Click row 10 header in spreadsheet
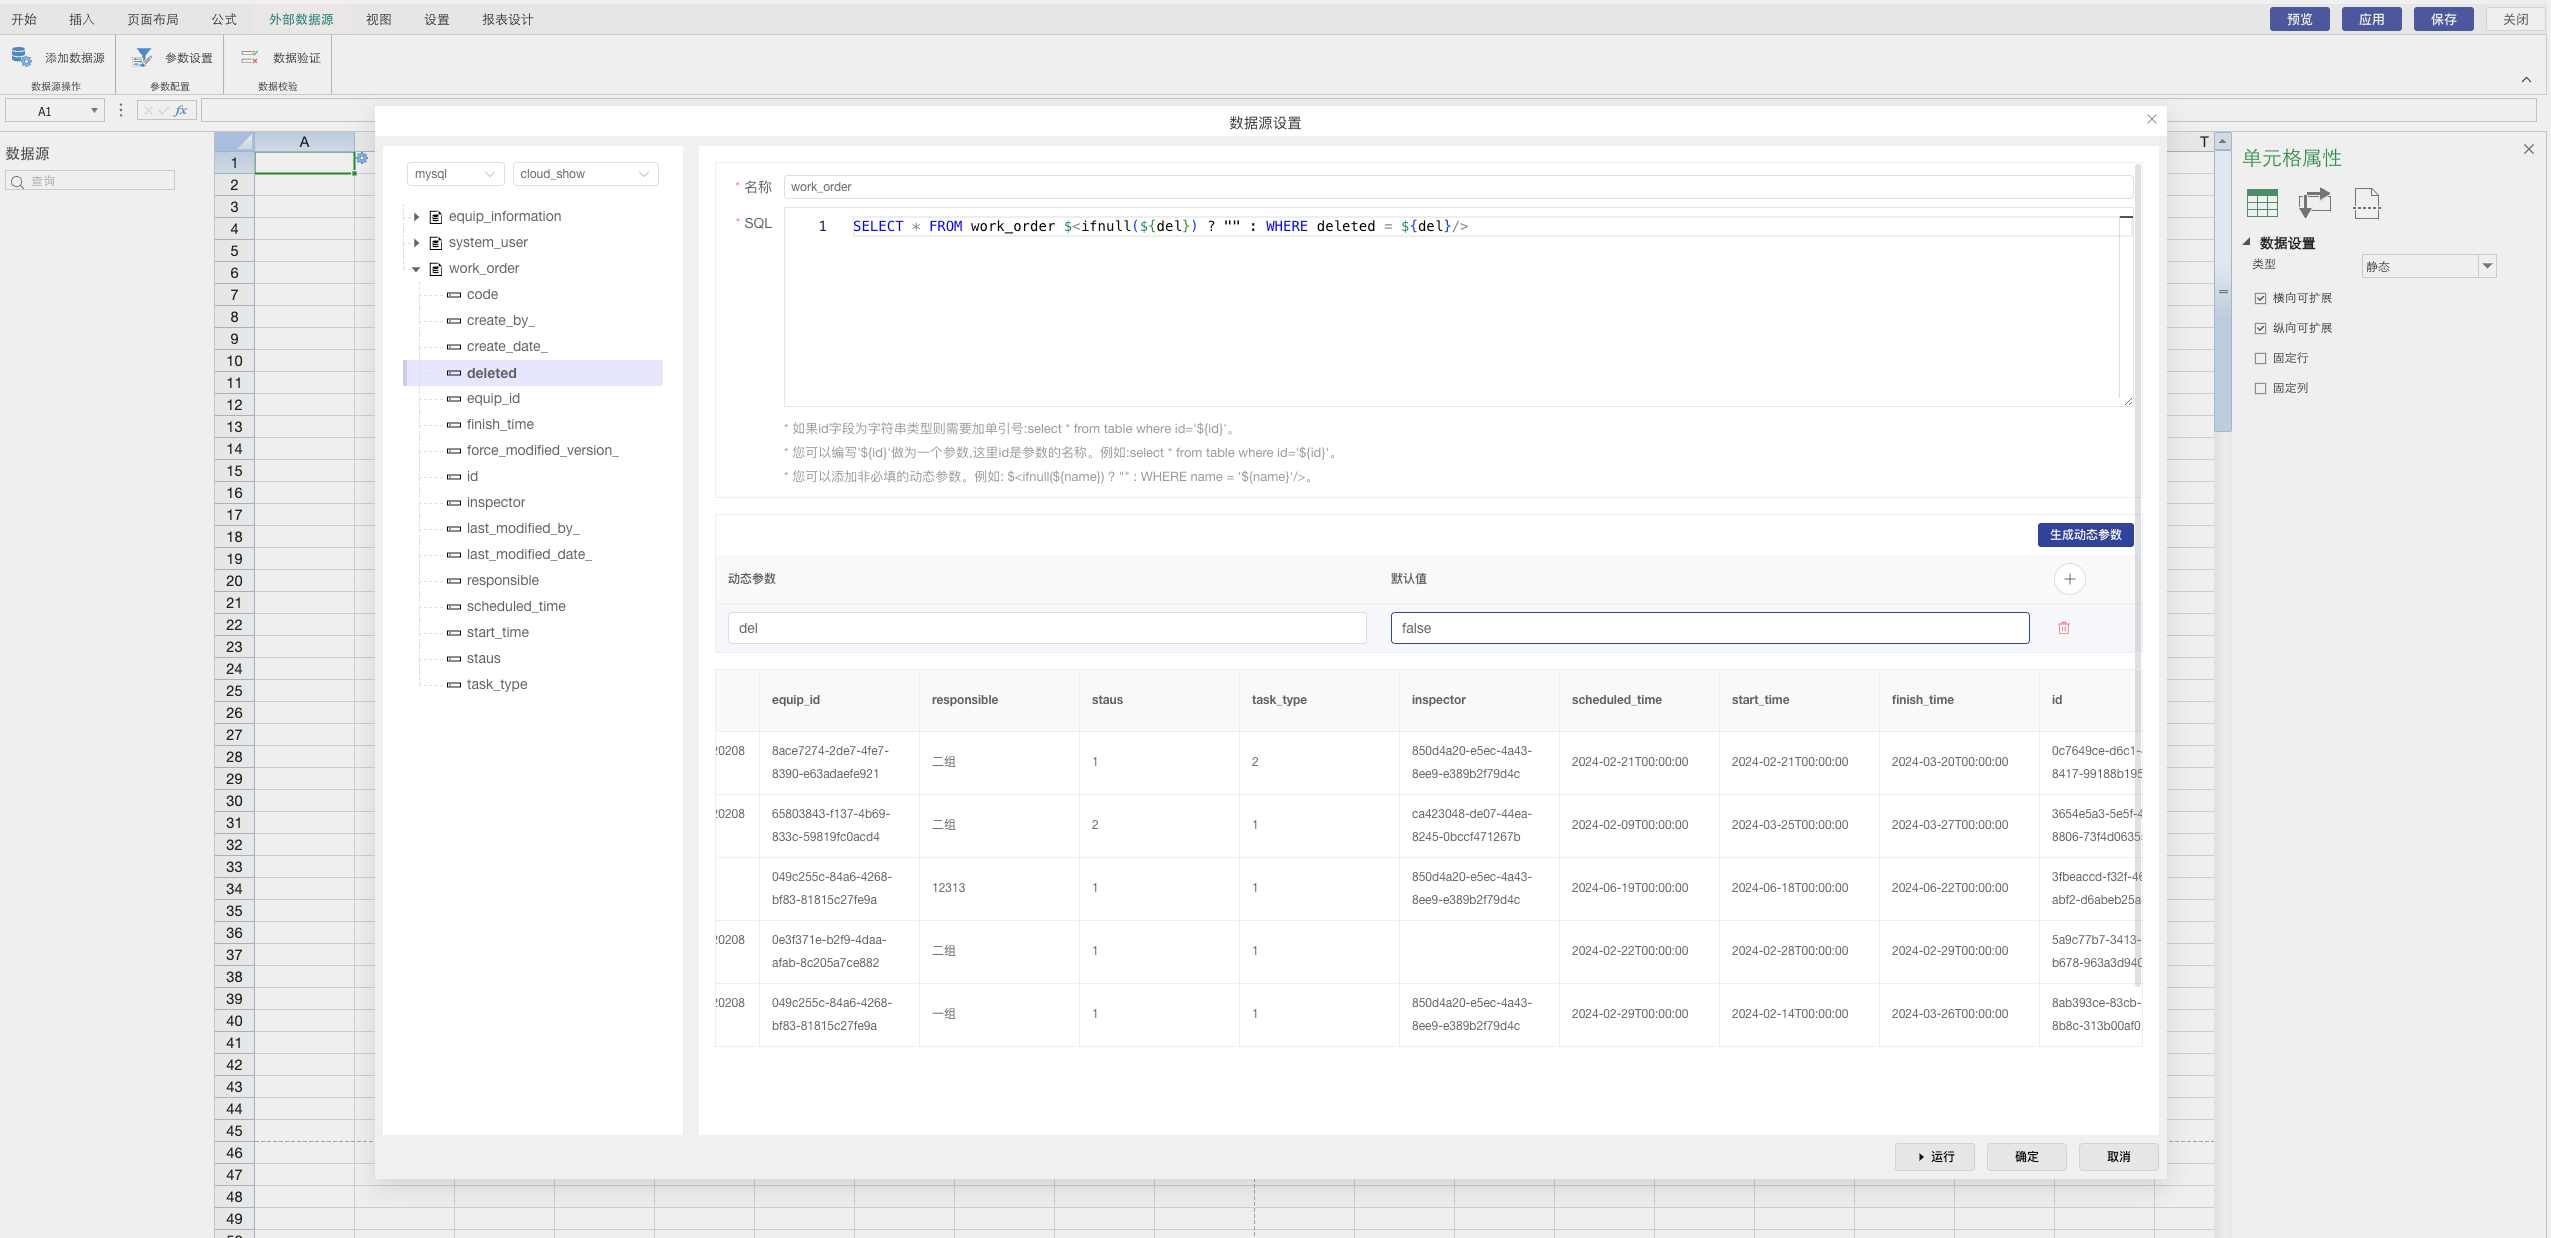The width and height of the screenshot is (2551, 1238). 234,361
